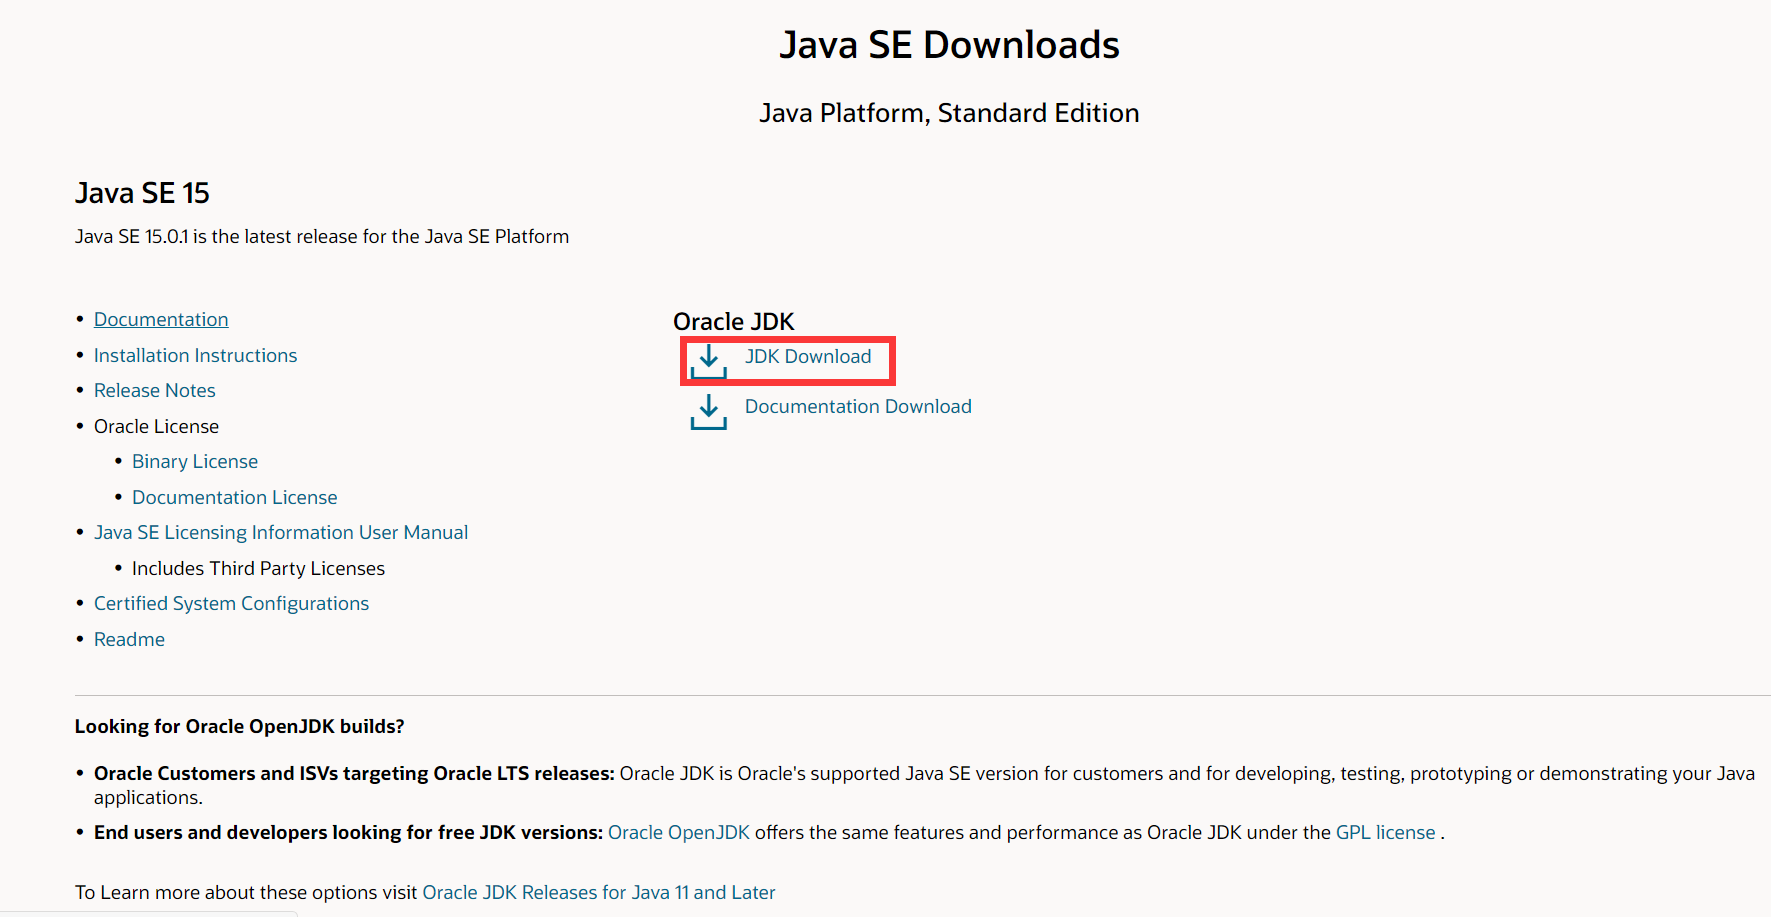Image resolution: width=1771 pixels, height=917 pixels.
Task: Click 'Java SE 15.0.1 is the latest release' text
Action: click(x=322, y=237)
